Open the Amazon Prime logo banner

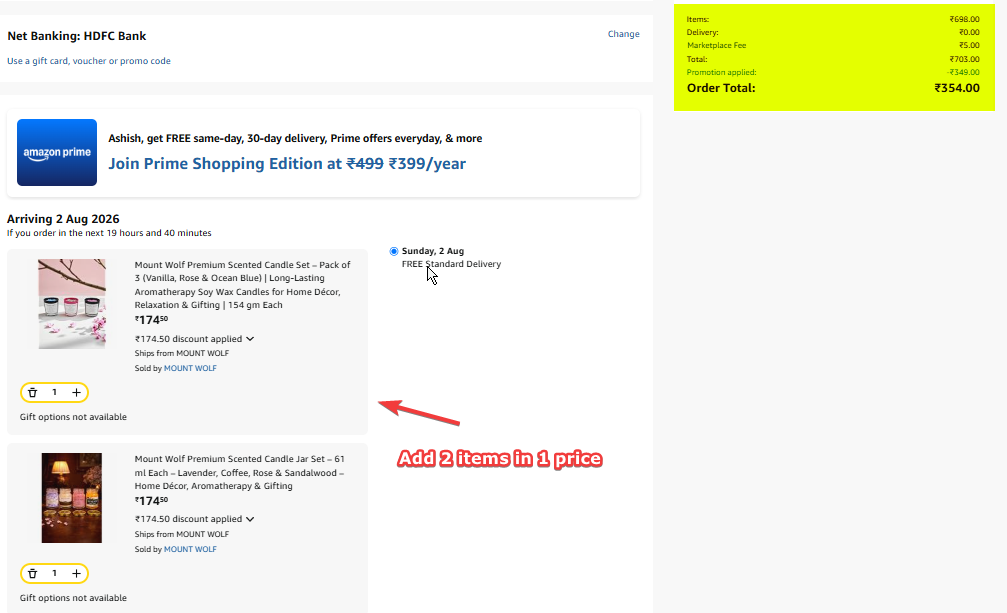(57, 153)
